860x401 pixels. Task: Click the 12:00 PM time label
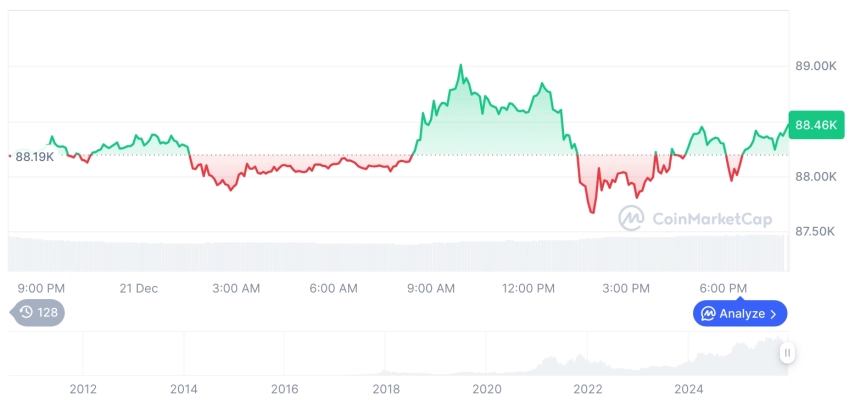tap(528, 288)
